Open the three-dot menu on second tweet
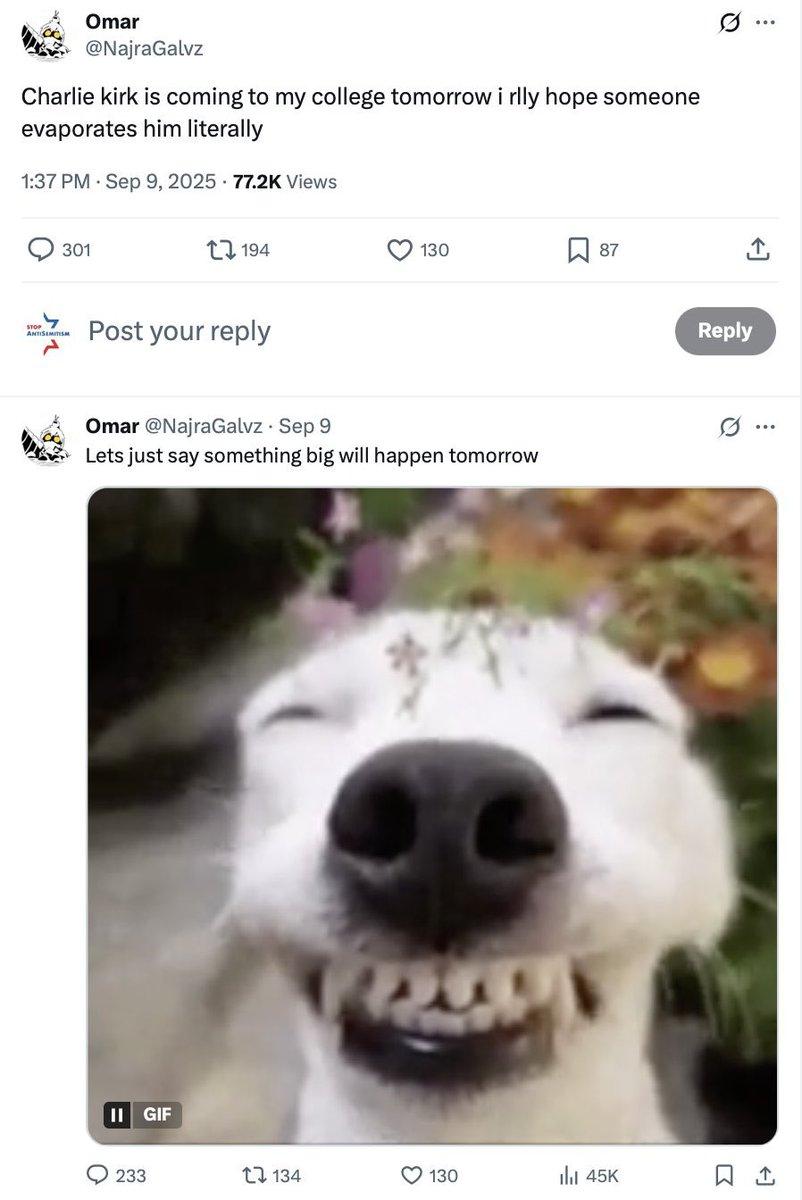This screenshot has width=802, height=1200. 766,427
